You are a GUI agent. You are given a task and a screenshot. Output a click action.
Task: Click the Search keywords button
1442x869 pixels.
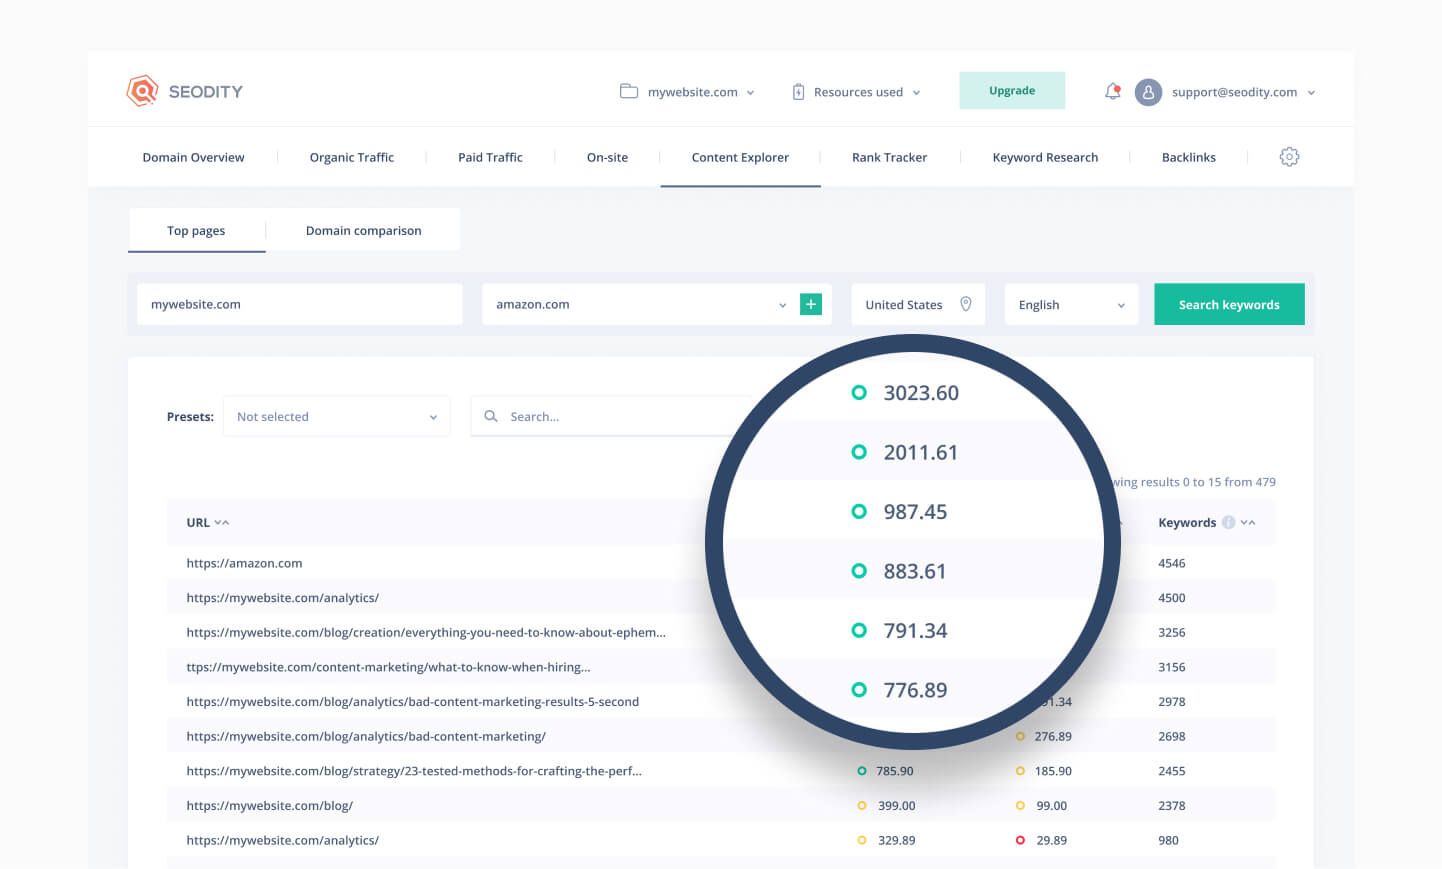click(1229, 305)
